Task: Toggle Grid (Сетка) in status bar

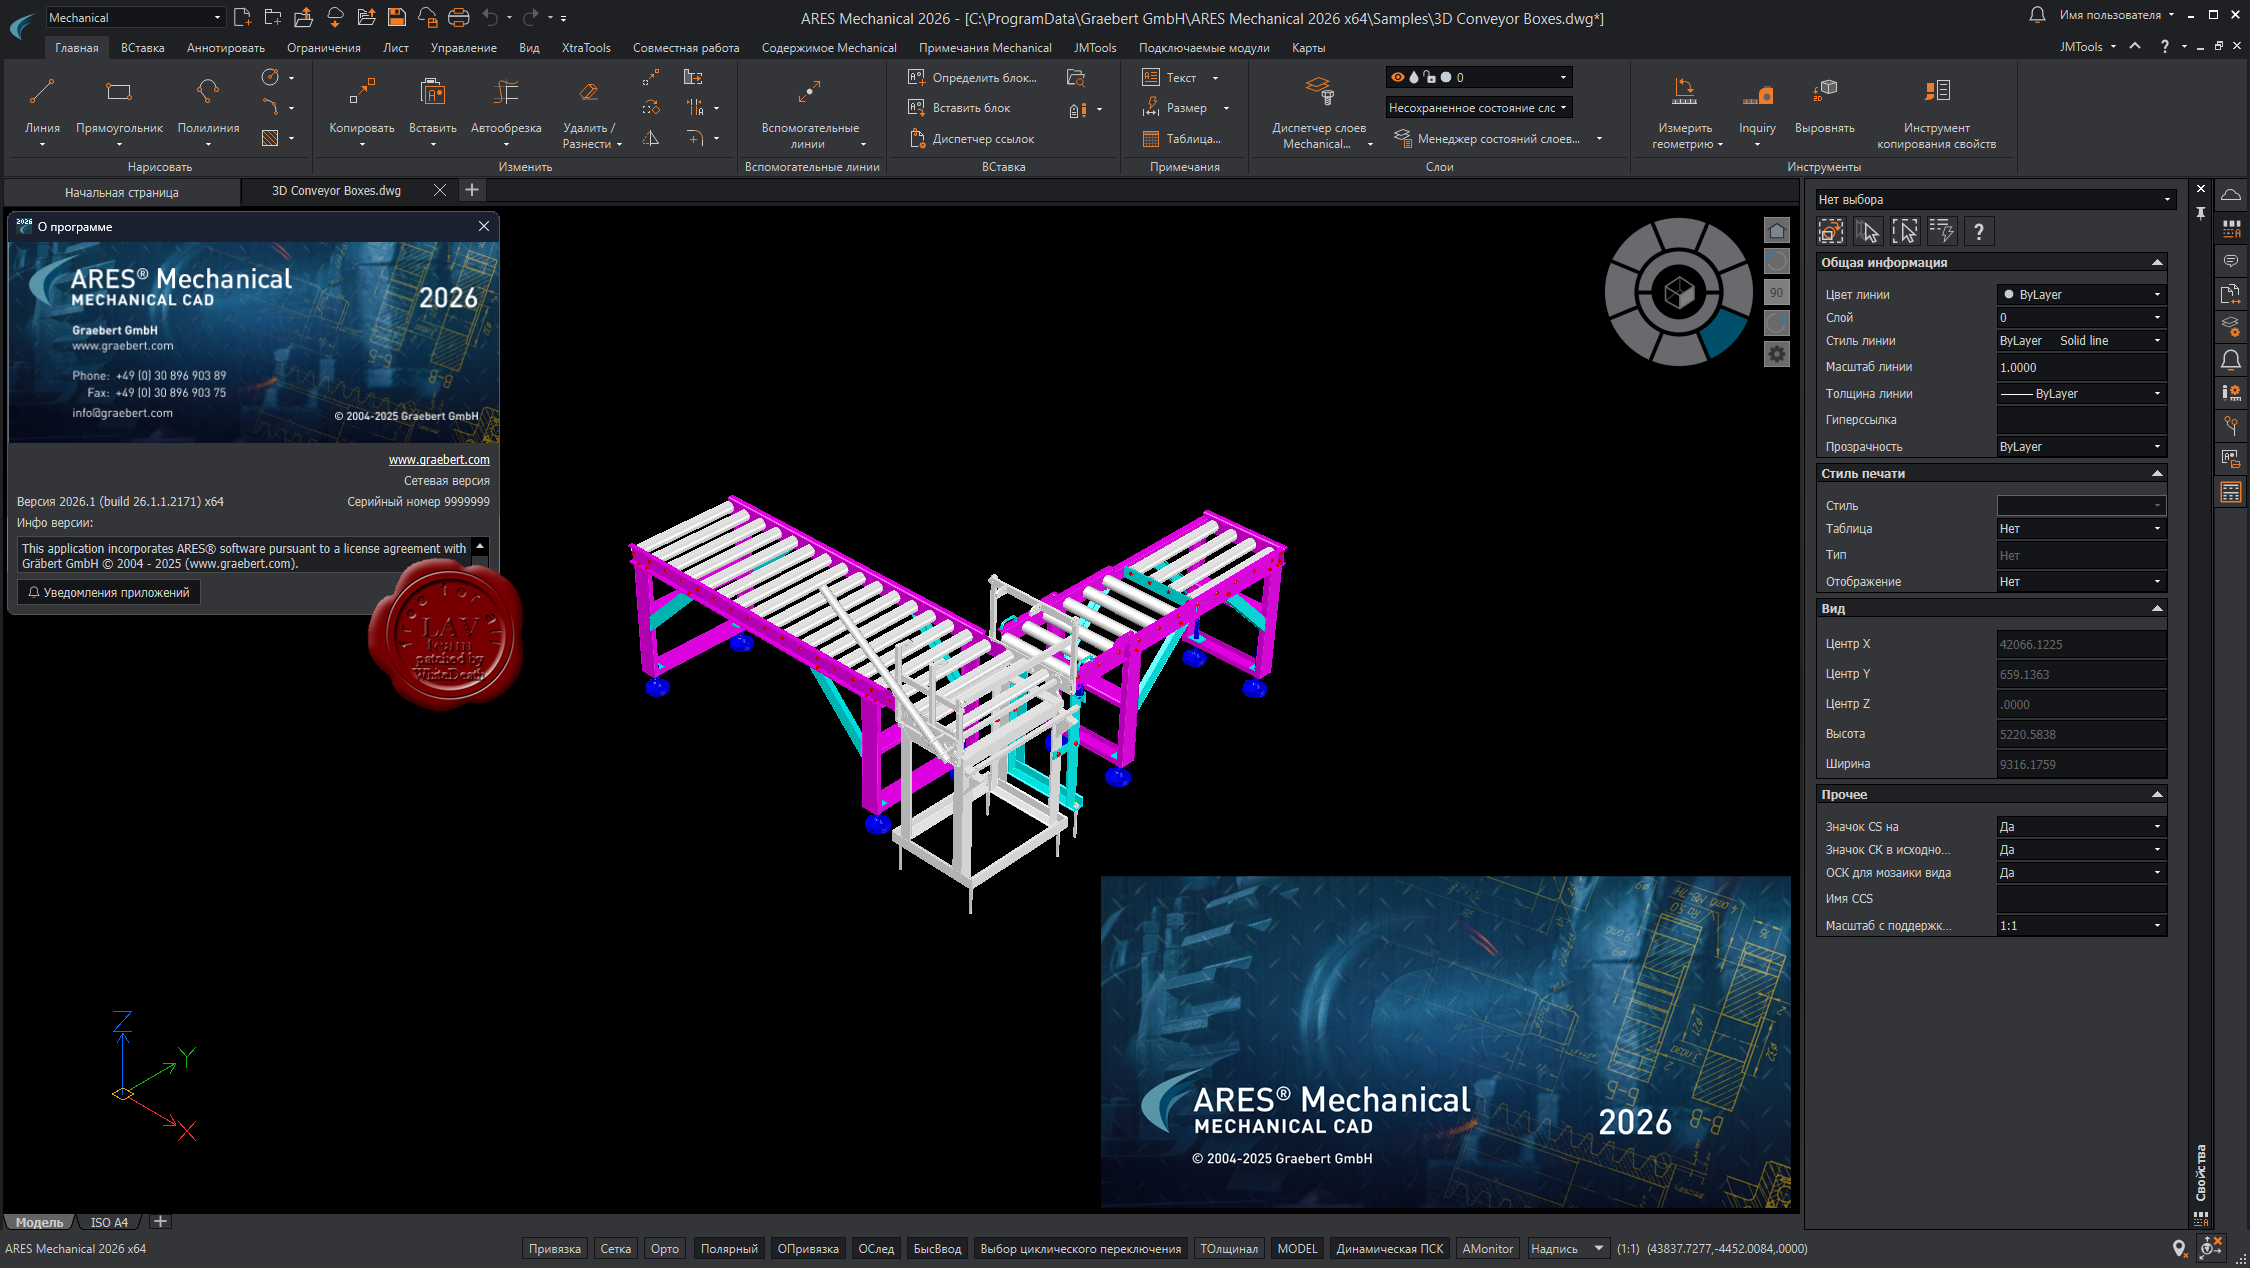Action: pos(615,1248)
